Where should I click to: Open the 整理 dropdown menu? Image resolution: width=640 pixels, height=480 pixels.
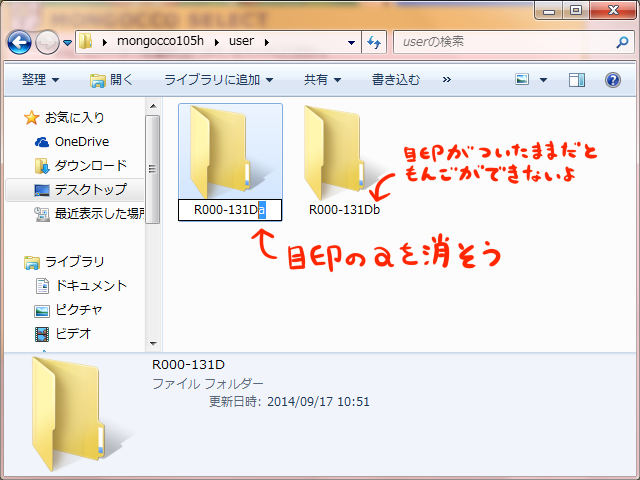(40, 79)
